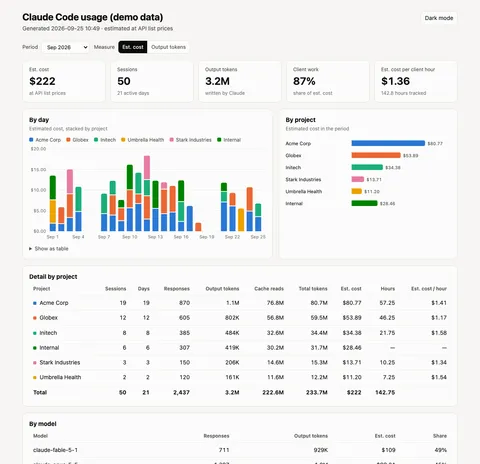Click the $1.36 cost per client hour card
This screenshot has width=480, height=464.
coord(416,81)
